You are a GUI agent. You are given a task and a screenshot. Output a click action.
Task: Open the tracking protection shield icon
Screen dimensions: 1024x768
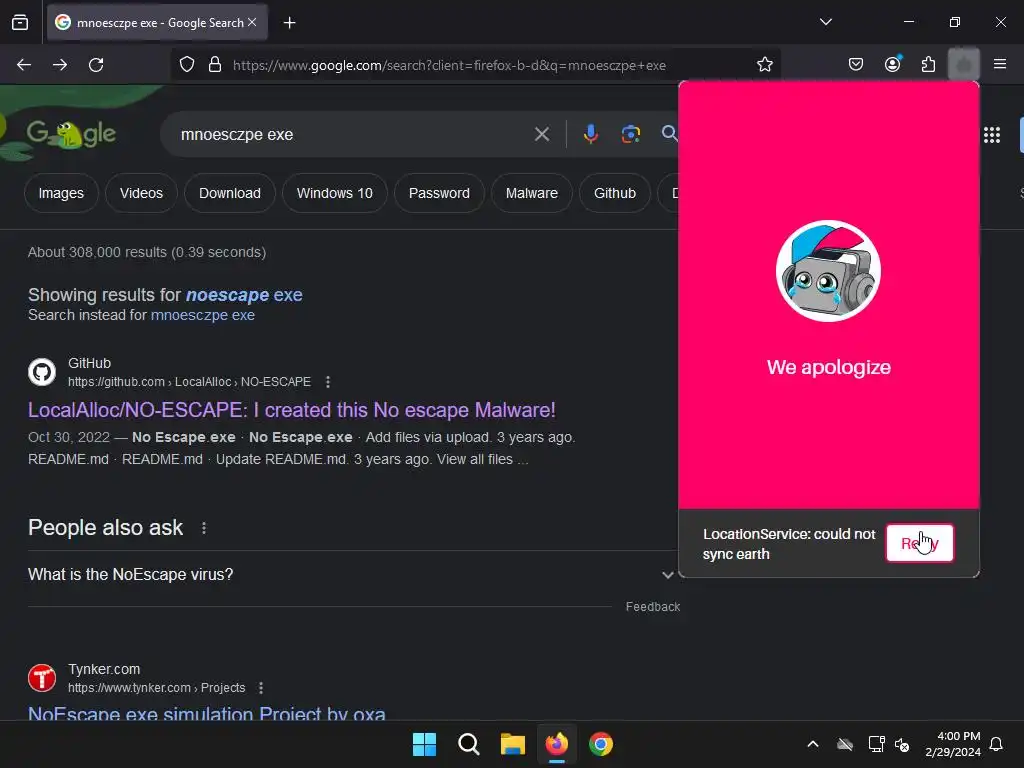187,65
